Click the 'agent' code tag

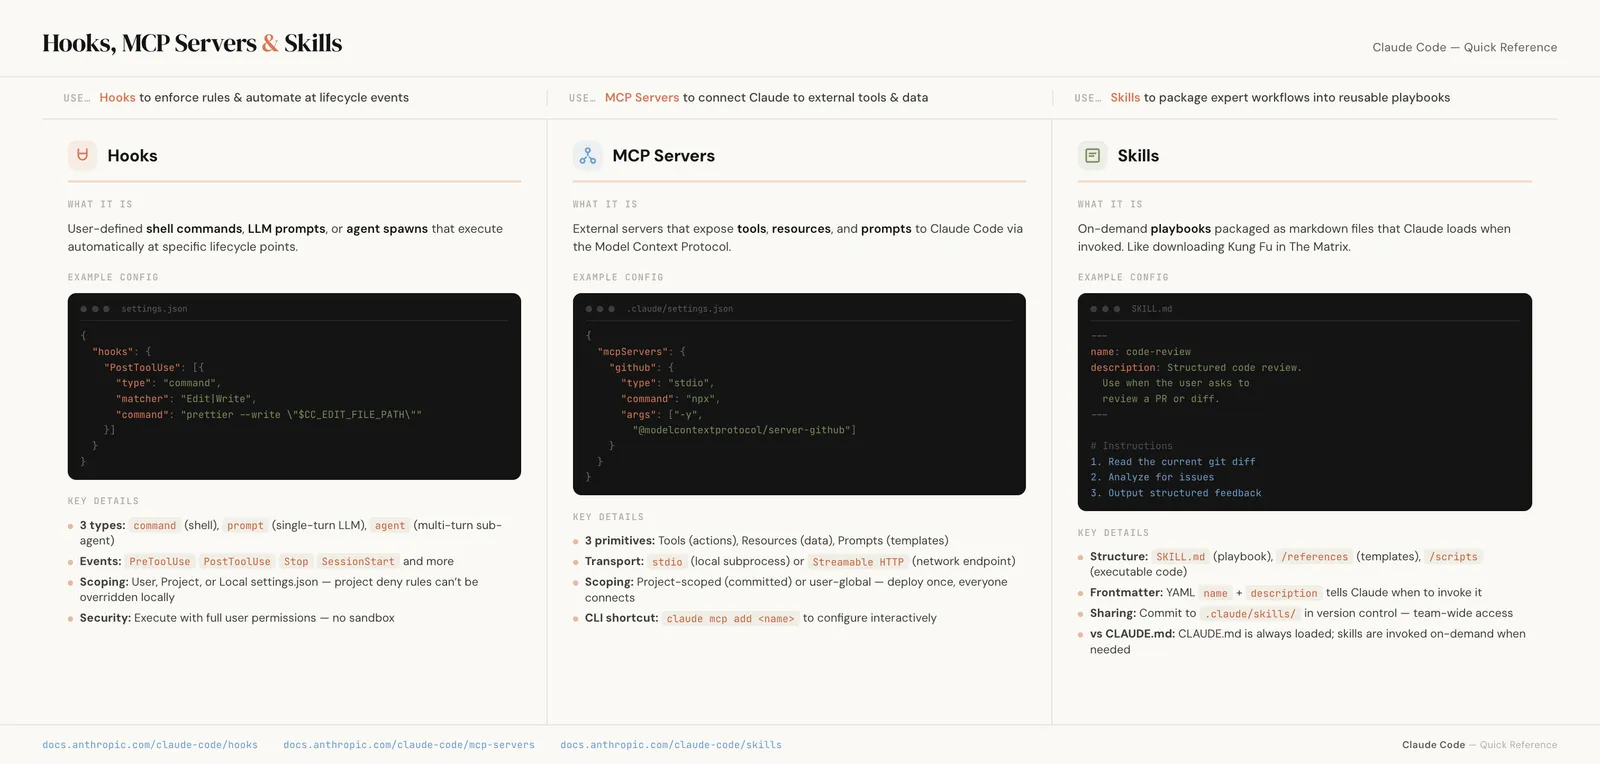click(x=390, y=526)
